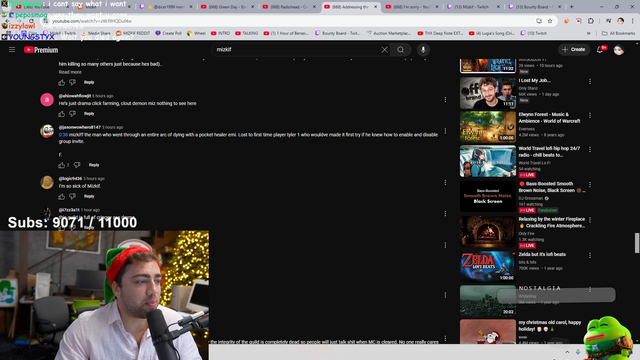Click the YouTube Premium logo
The height and width of the screenshot is (360, 640).
tap(41, 50)
